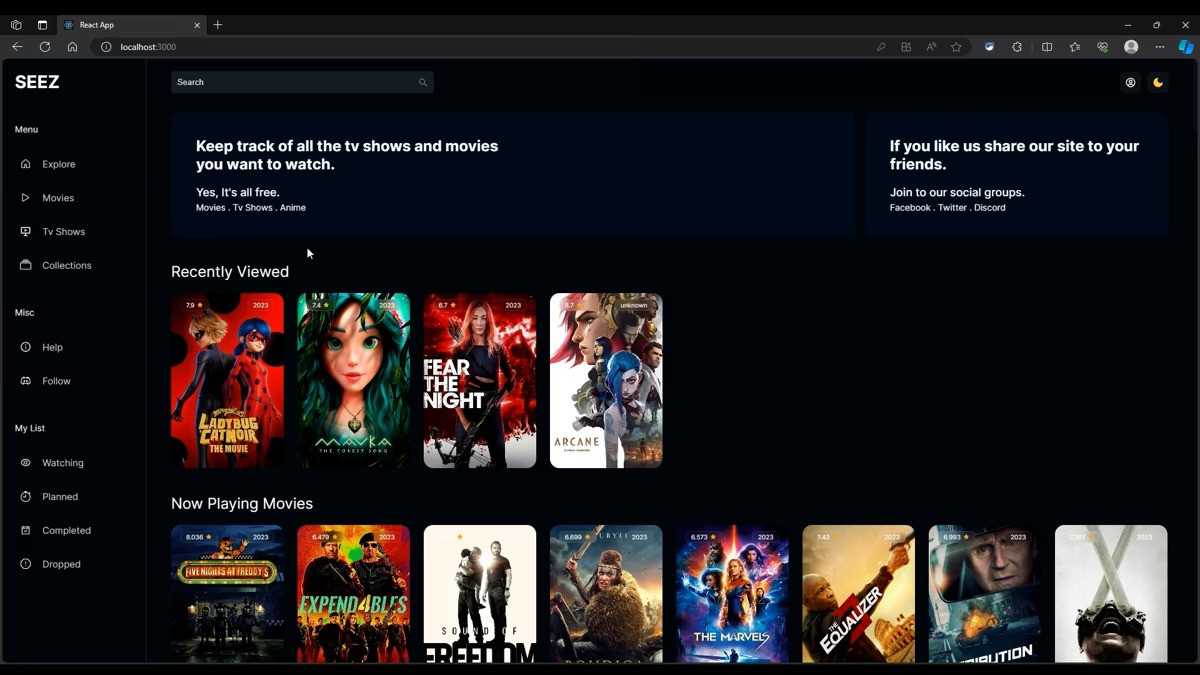Click the search magnifier icon
This screenshot has width=1200, height=675.
423,83
